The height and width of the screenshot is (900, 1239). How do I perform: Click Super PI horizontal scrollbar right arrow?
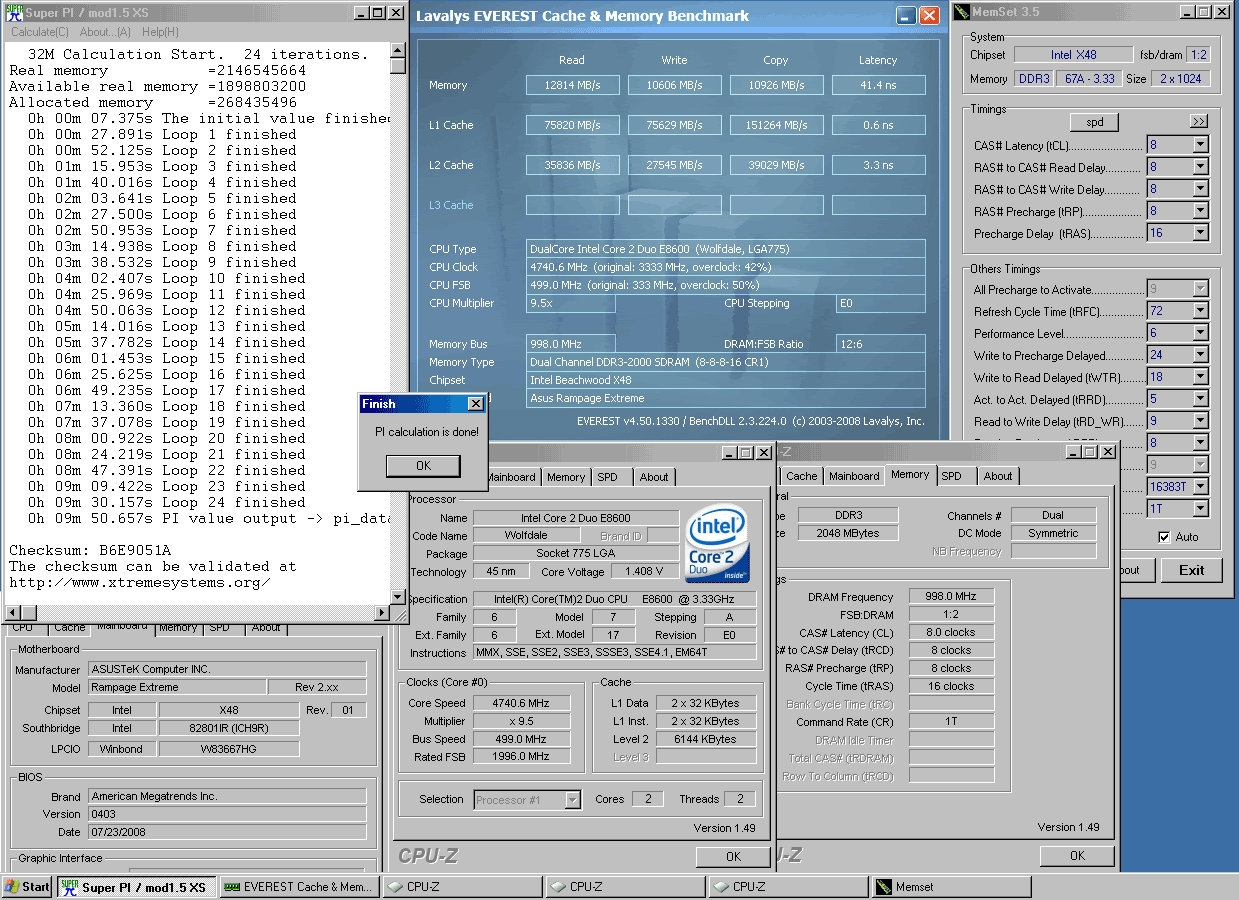tap(382, 612)
